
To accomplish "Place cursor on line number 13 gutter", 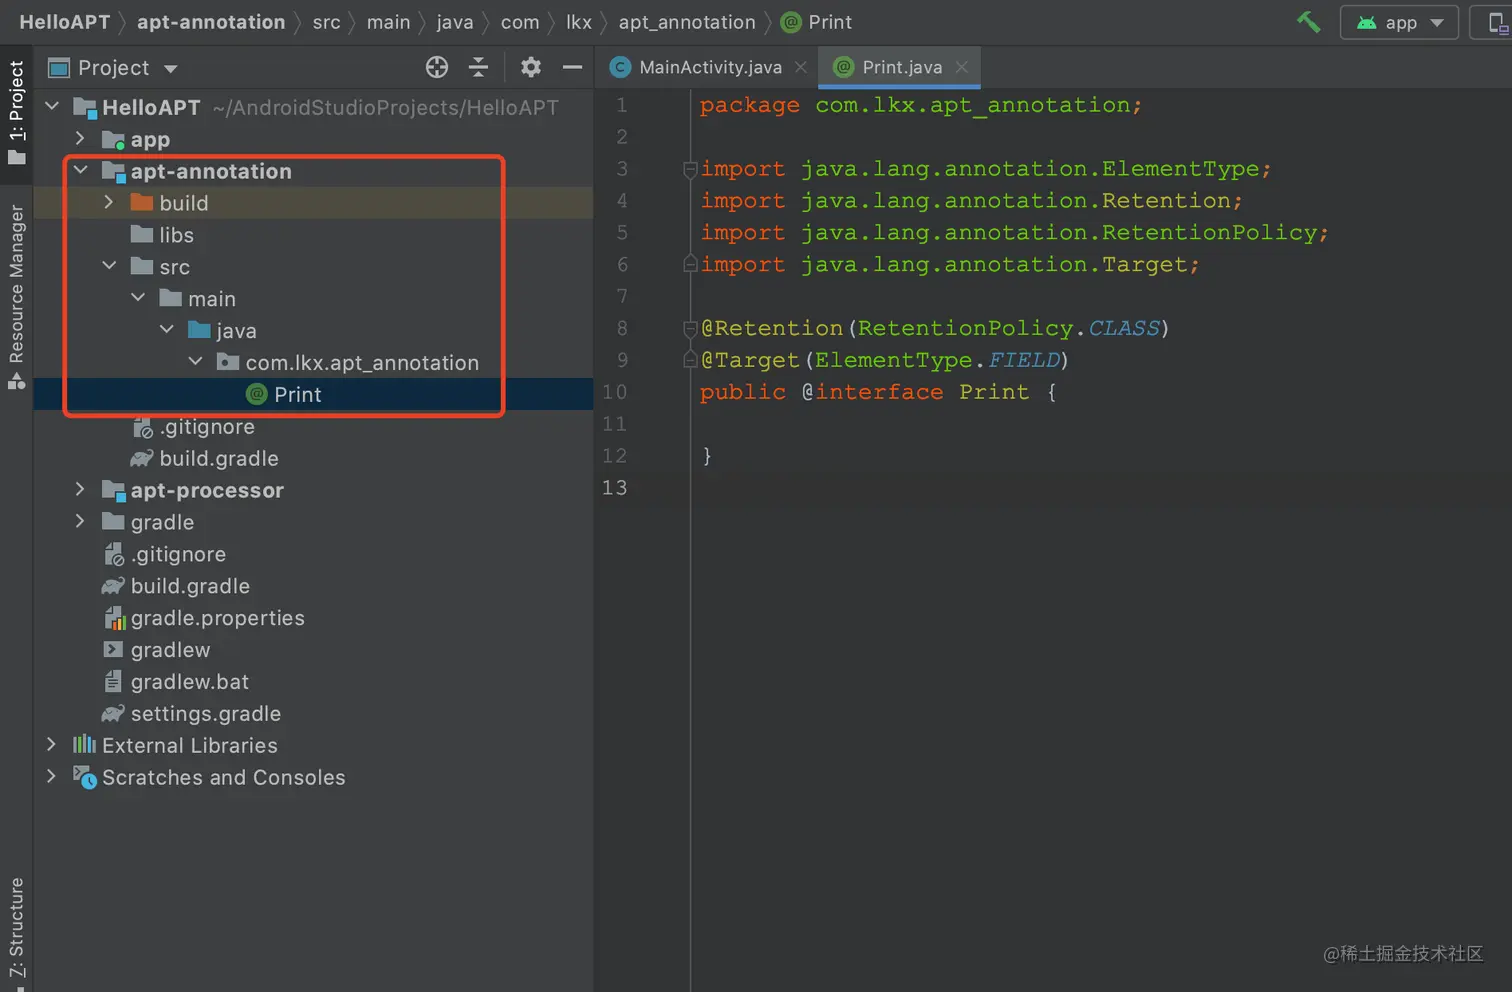I will (x=614, y=487).
